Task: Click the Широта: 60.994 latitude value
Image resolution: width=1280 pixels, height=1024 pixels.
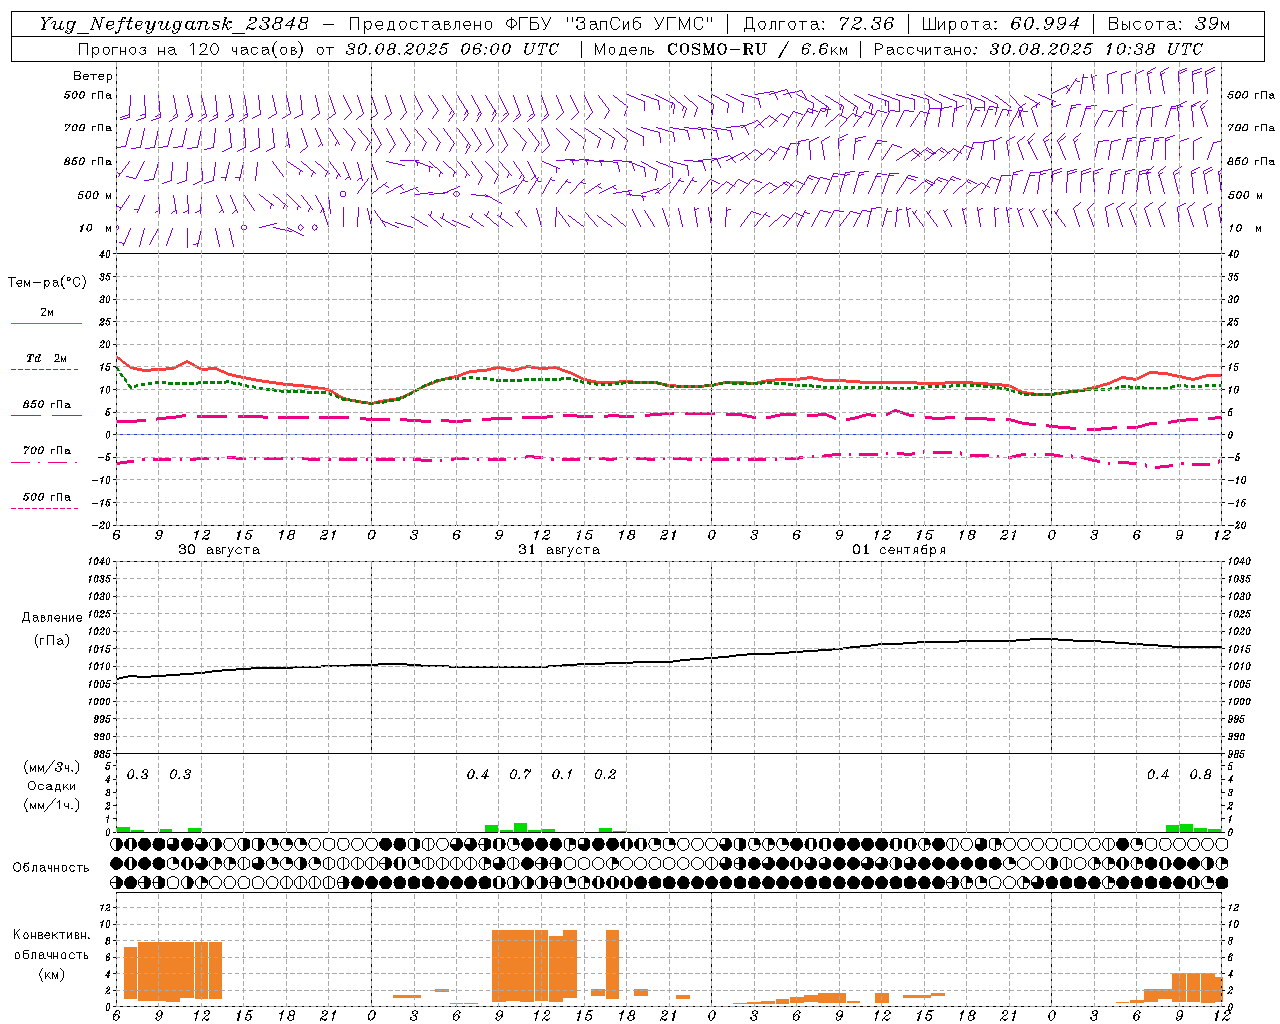Action: pos(1000,24)
